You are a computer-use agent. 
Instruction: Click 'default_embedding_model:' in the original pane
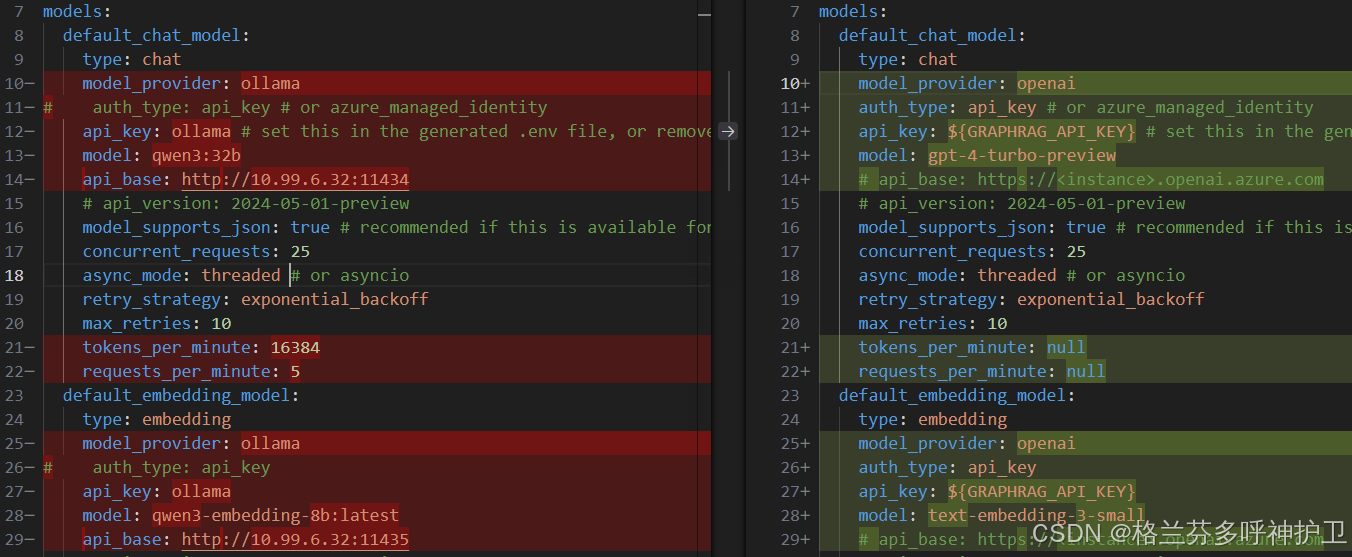(182, 395)
